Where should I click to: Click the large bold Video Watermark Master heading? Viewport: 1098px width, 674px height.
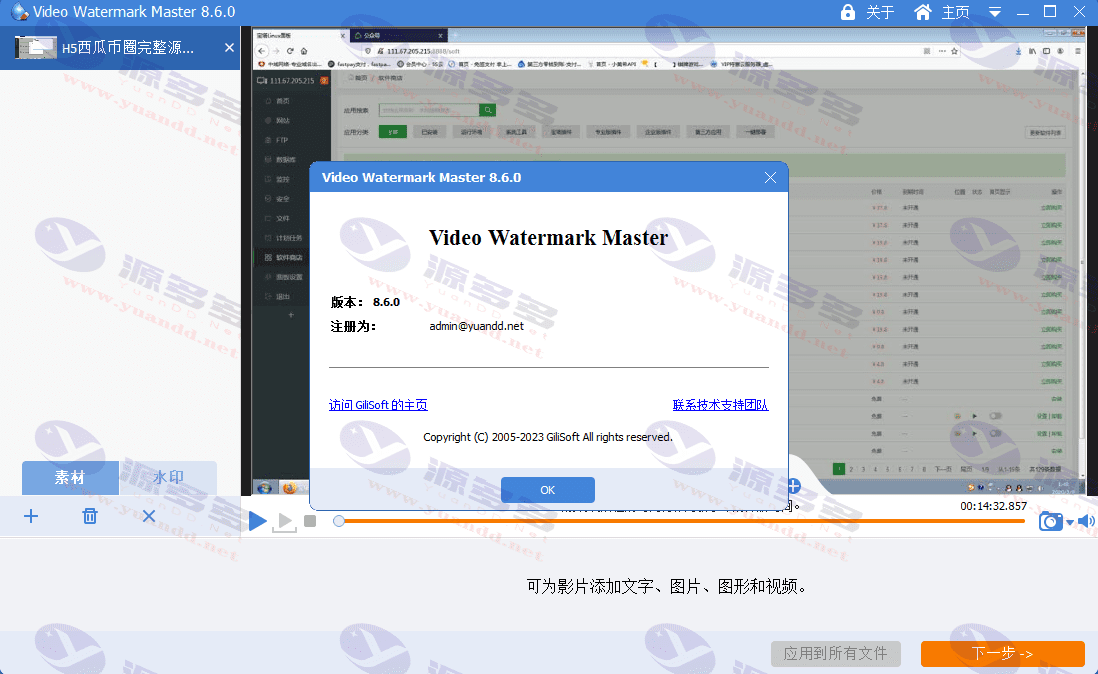(x=549, y=238)
